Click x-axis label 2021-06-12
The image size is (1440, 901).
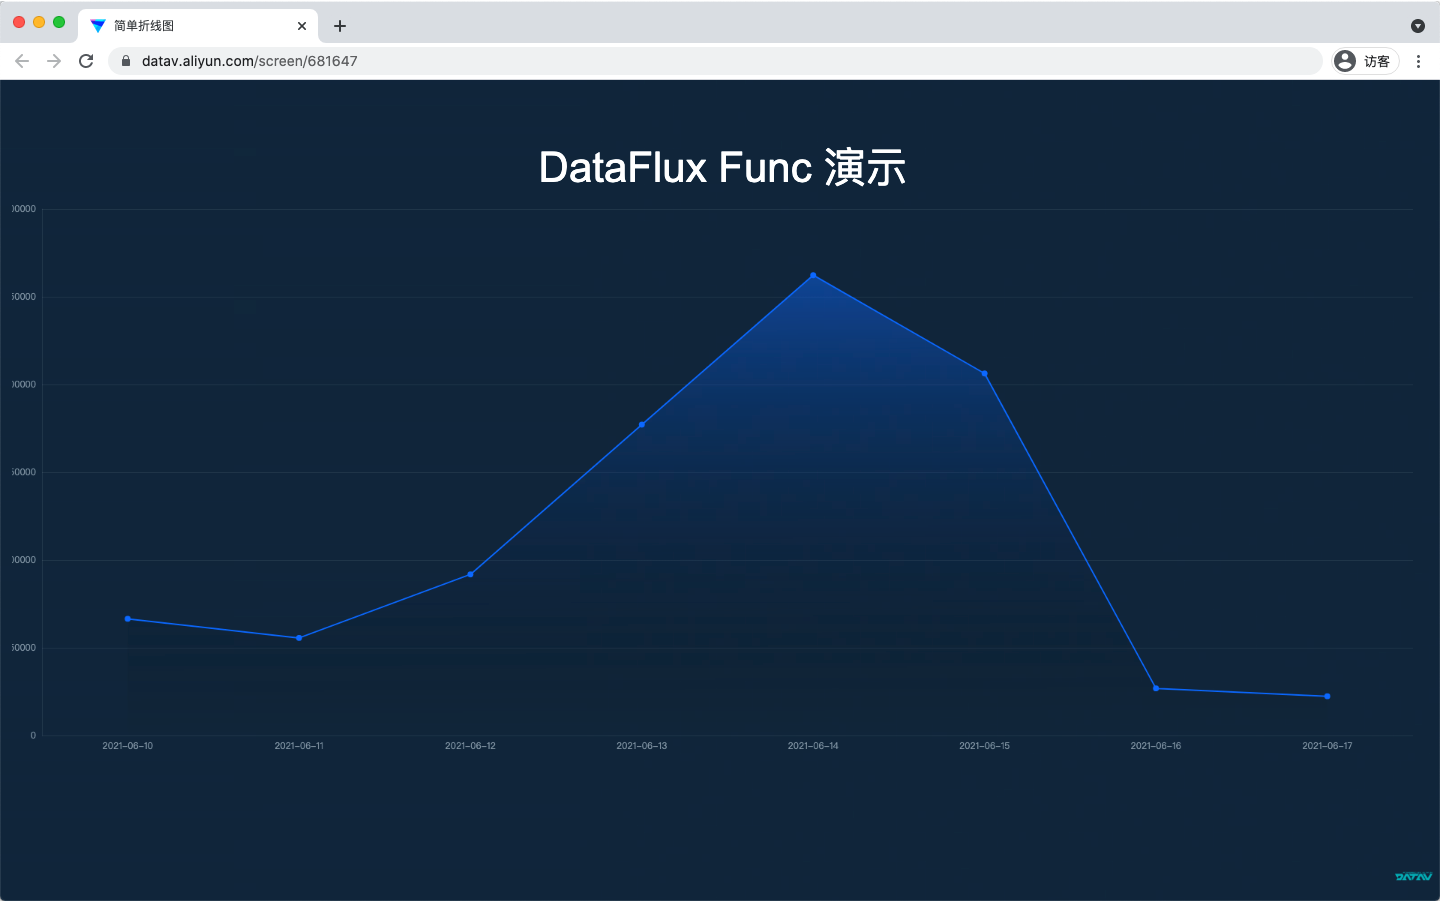(x=470, y=746)
